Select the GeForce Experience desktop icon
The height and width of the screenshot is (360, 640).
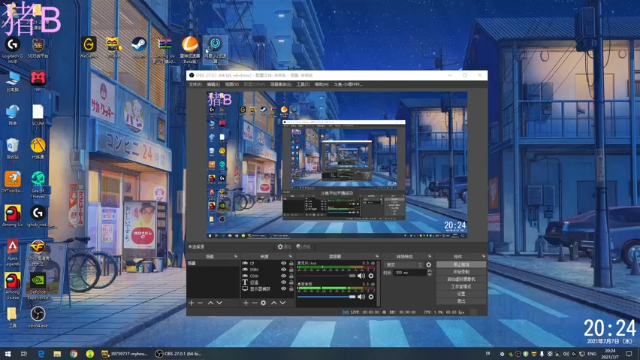(x=38, y=286)
